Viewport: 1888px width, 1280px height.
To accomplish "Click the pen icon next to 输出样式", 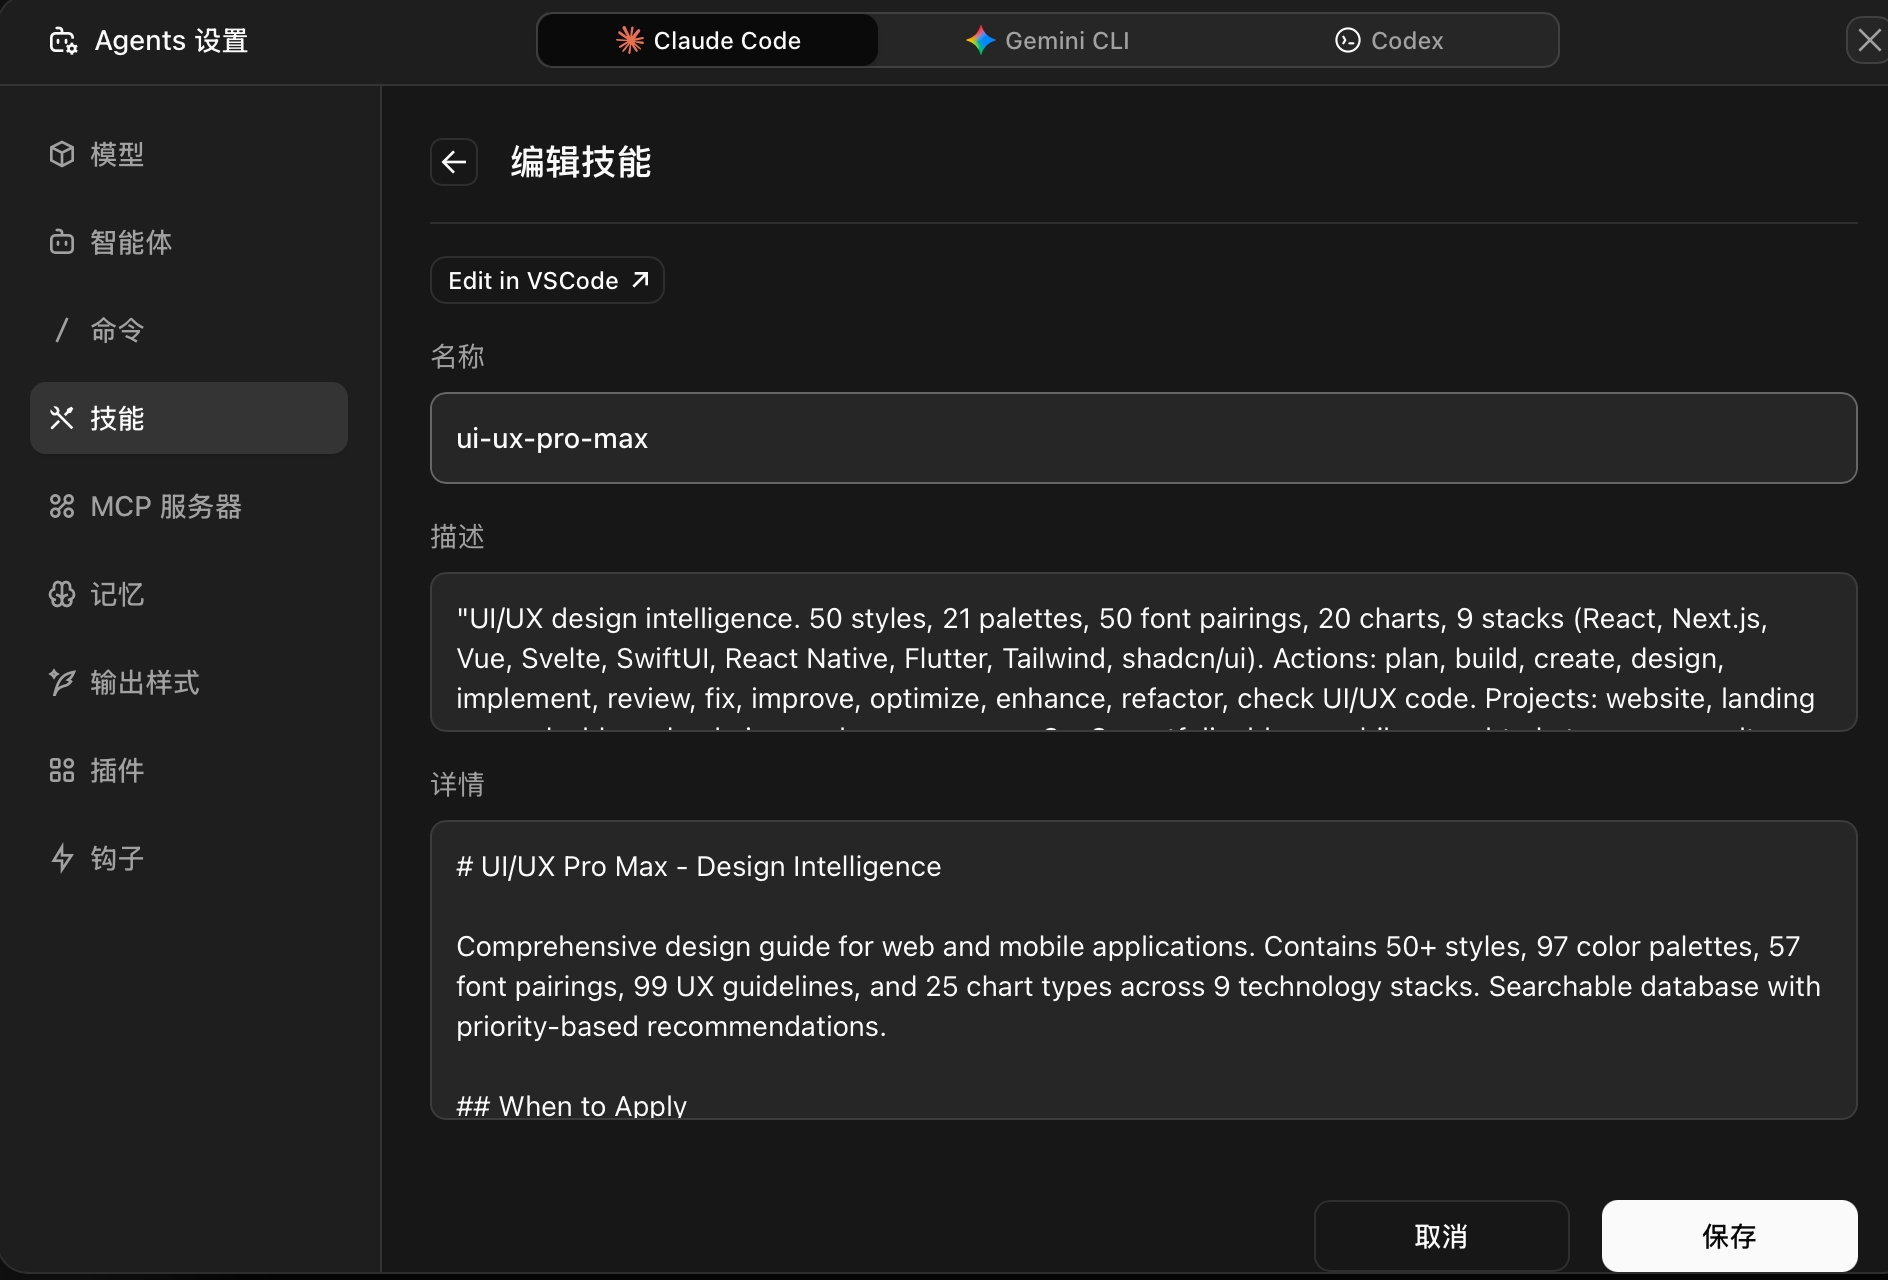I will click(x=62, y=682).
